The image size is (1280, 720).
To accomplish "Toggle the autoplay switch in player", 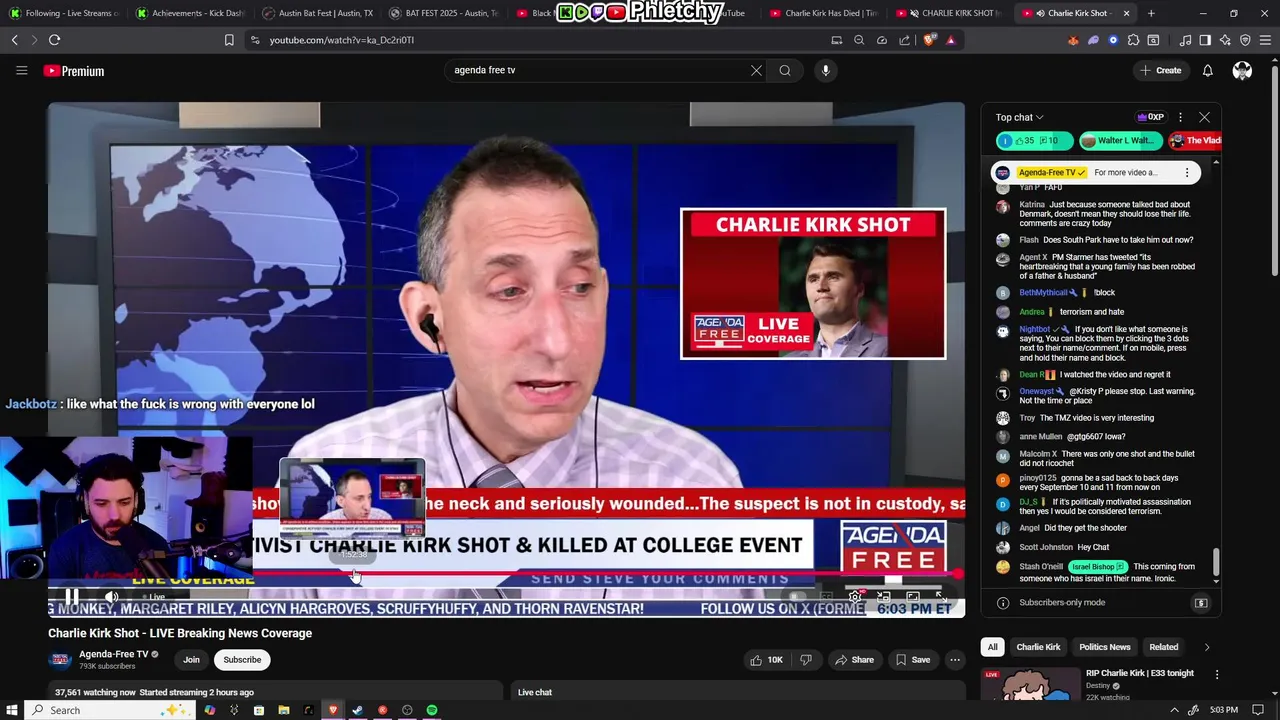I will (796, 597).
